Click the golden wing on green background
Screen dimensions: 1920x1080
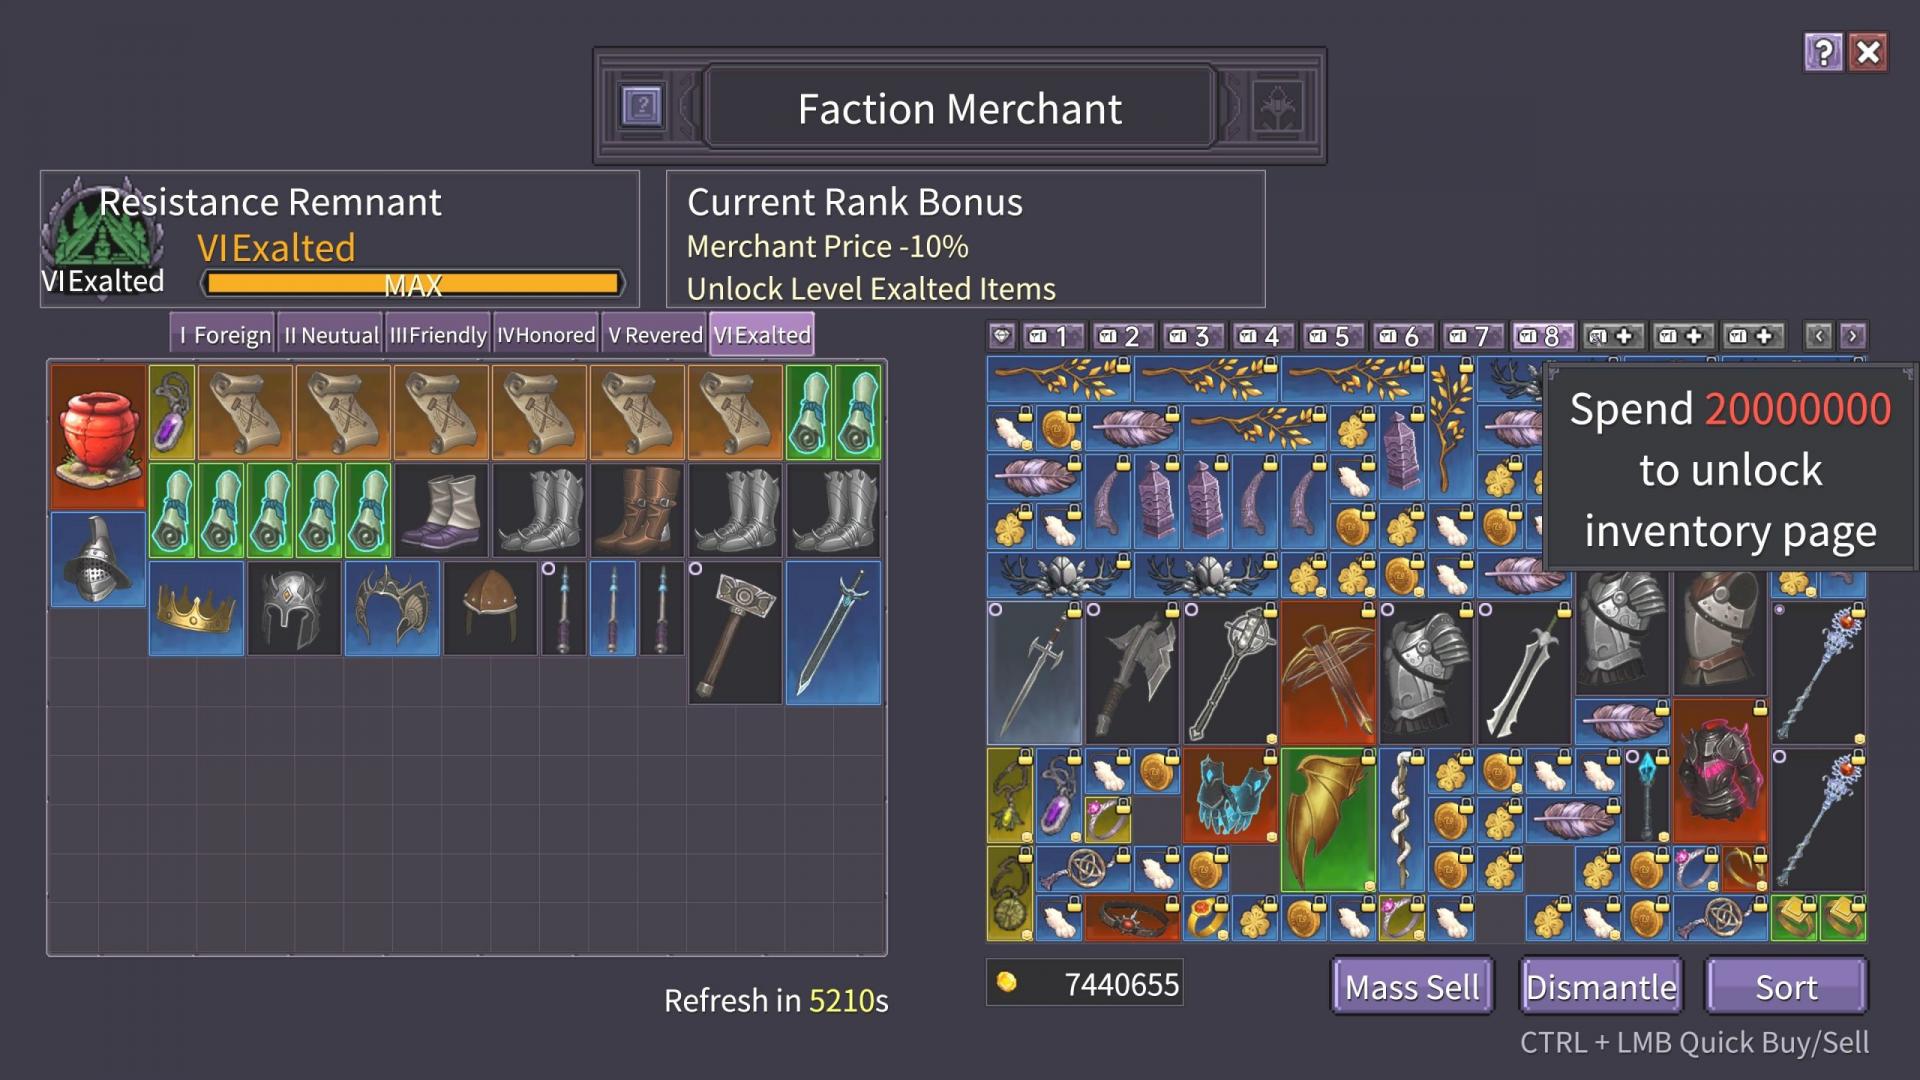click(x=1328, y=820)
